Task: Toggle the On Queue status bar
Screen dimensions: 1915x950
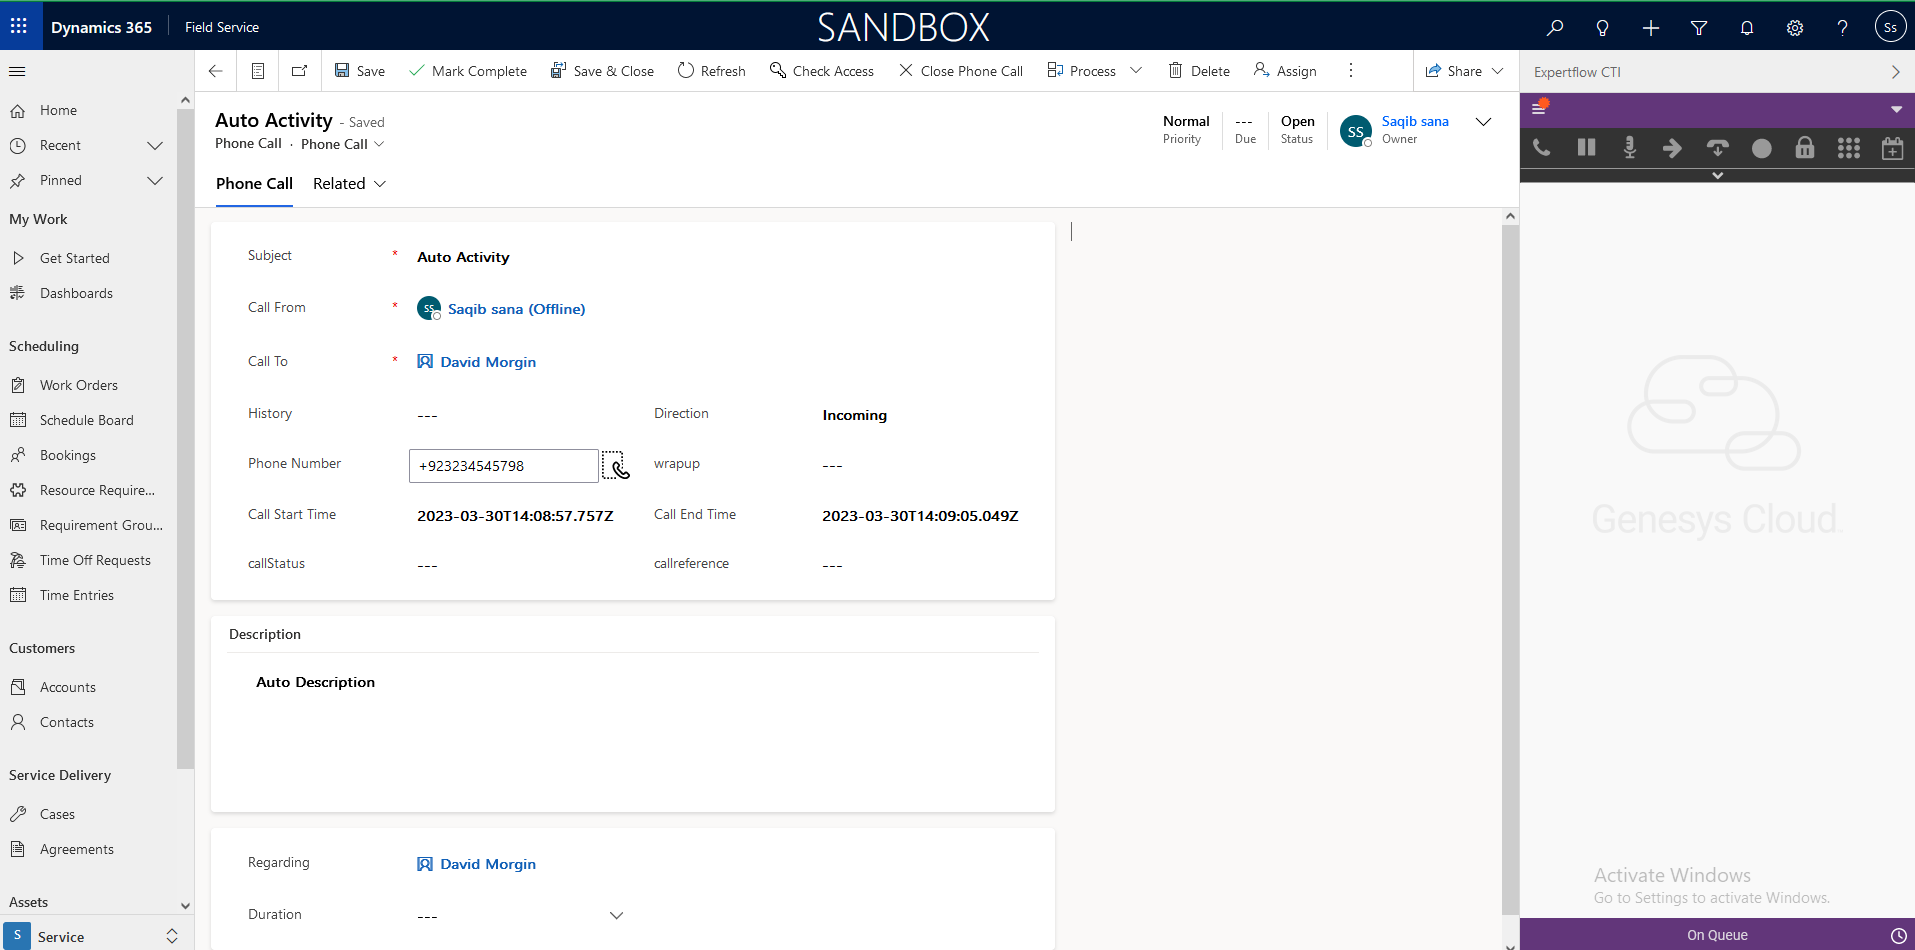Action: [1717, 935]
